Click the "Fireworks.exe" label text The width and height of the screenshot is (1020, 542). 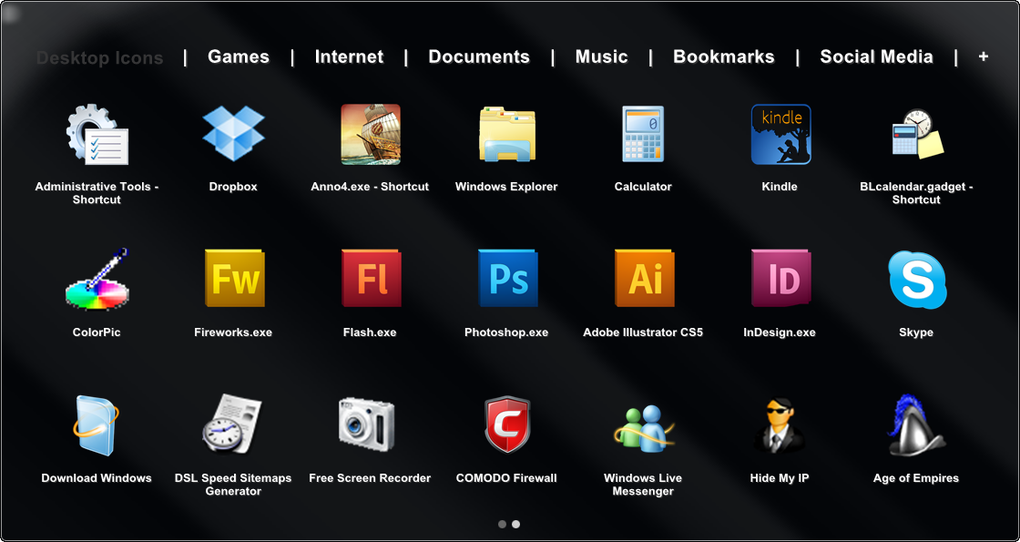click(x=233, y=332)
